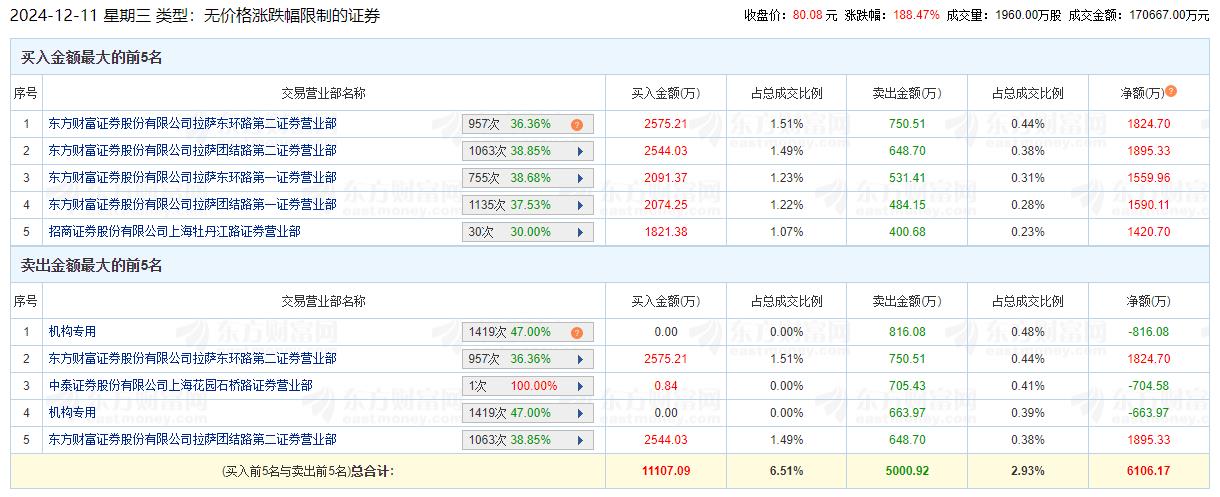Click the arrow in the 1135次 37.53% badge
Screen dimensions: 1220x497
(x=579, y=205)
